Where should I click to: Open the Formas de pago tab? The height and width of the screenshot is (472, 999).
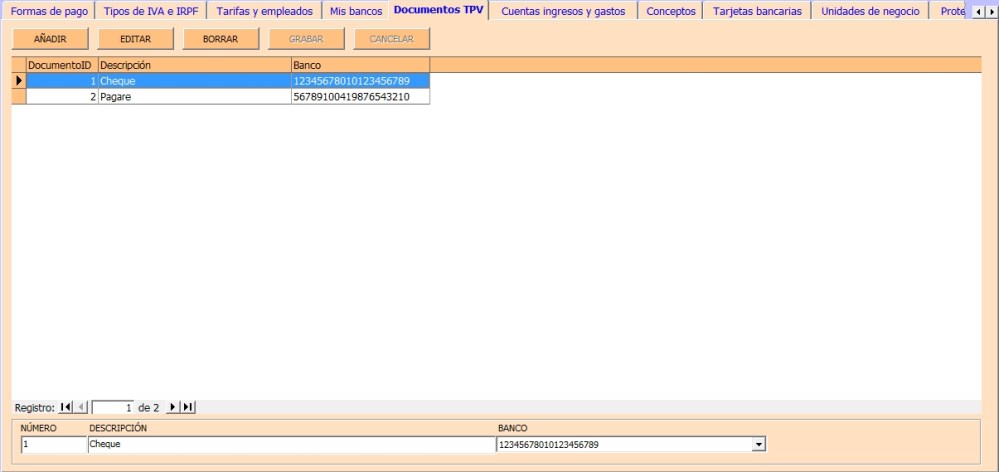point(49,11)
